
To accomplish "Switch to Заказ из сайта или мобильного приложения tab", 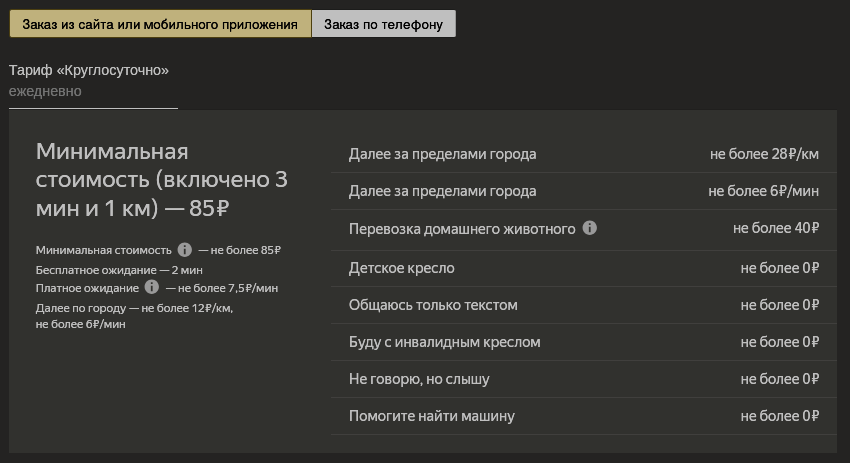I will pos(160,24).
